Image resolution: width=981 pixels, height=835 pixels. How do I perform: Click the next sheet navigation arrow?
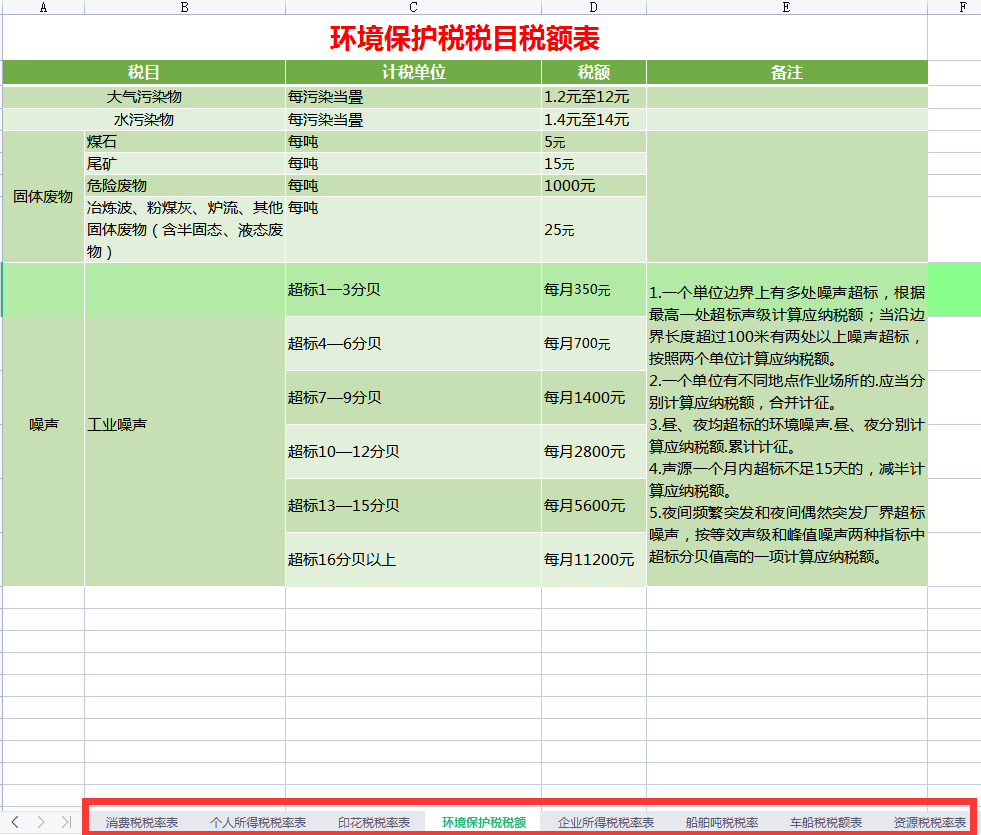click(41, 822)
